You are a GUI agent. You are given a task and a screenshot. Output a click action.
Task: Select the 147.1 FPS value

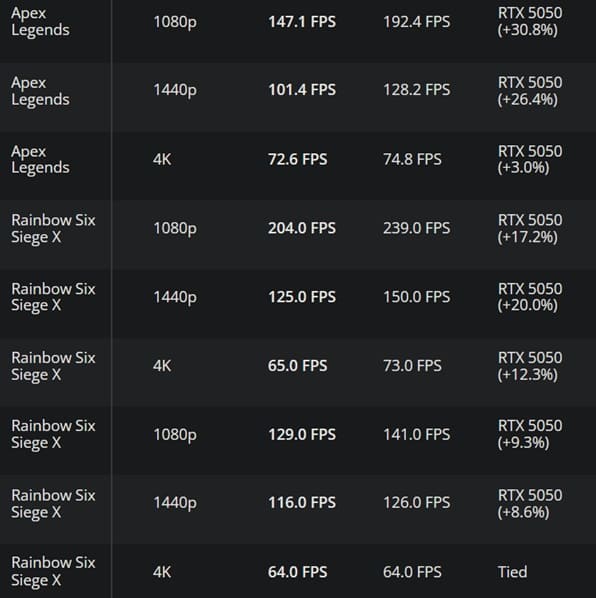302,22
